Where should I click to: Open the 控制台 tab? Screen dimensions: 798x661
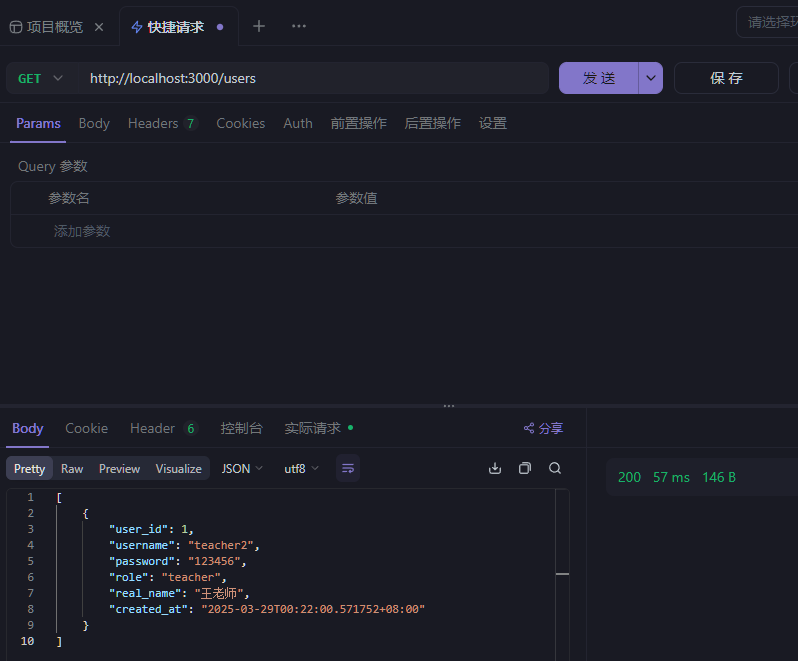(x=241, y=428)
